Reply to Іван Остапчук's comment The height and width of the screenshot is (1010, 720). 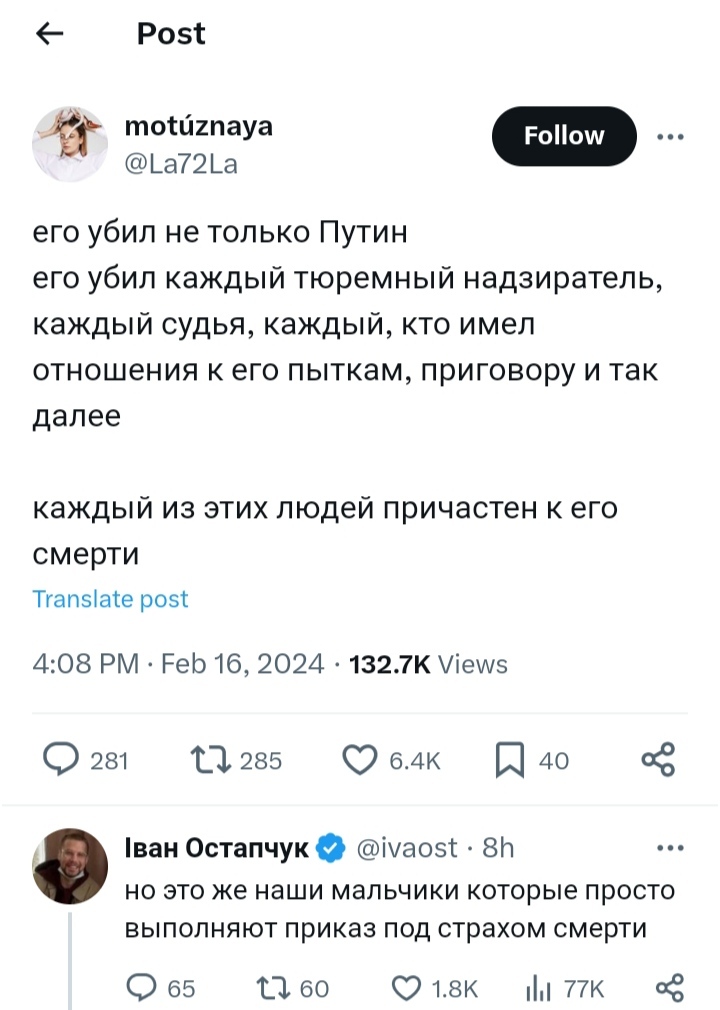pos(140,989)
